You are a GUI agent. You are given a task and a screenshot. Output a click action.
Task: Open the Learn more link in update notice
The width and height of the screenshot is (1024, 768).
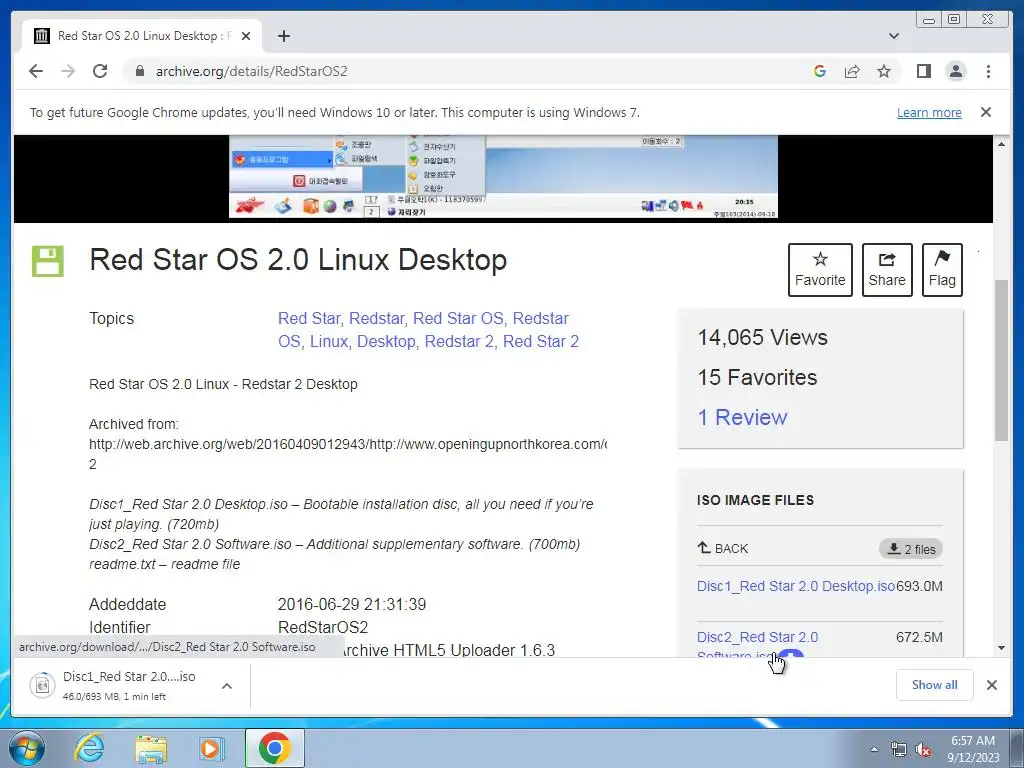tap(929, 112)
